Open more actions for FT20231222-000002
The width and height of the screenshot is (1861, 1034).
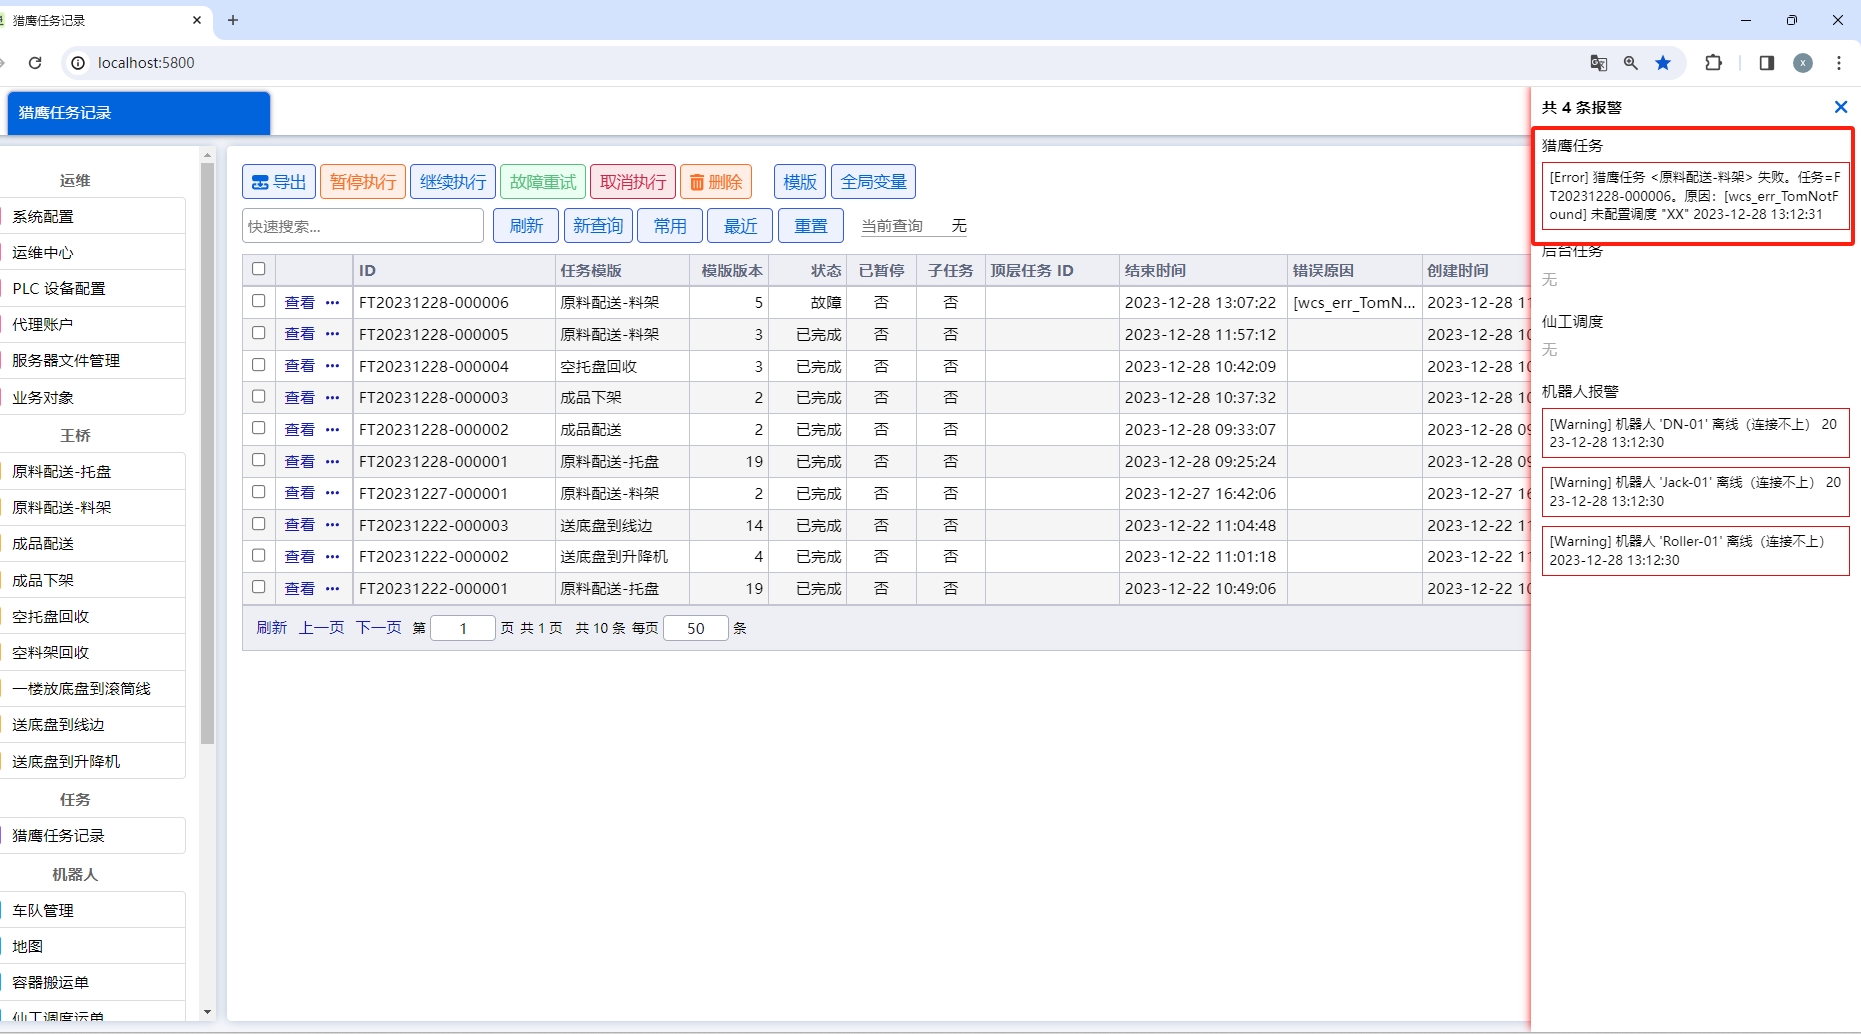[x=333, y=556]
